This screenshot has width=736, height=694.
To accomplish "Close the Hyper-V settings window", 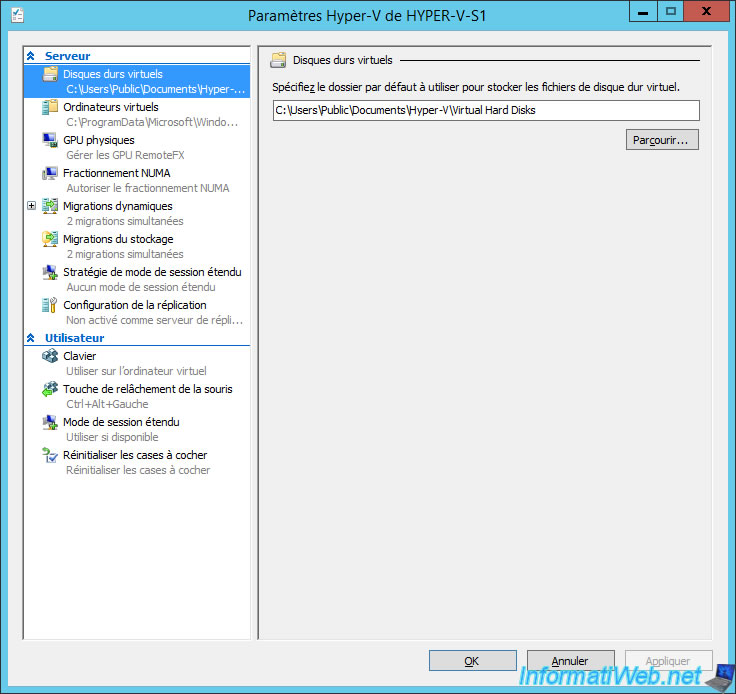I will [x=706, y=11].
